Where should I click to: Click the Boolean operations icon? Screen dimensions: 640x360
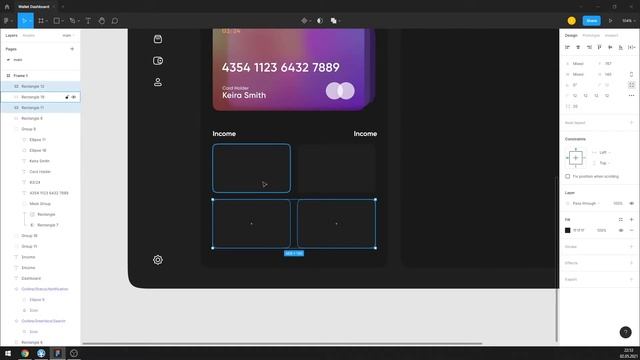tap(333, 20)
